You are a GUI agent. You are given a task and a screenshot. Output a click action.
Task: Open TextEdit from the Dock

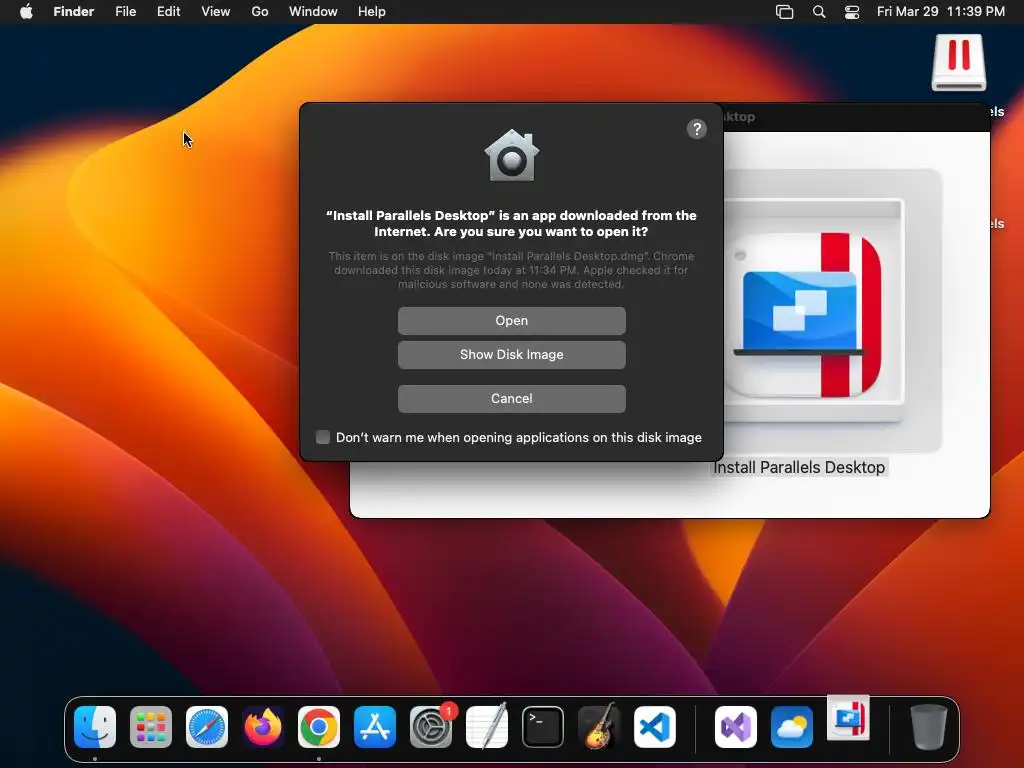tap(487, 726)
